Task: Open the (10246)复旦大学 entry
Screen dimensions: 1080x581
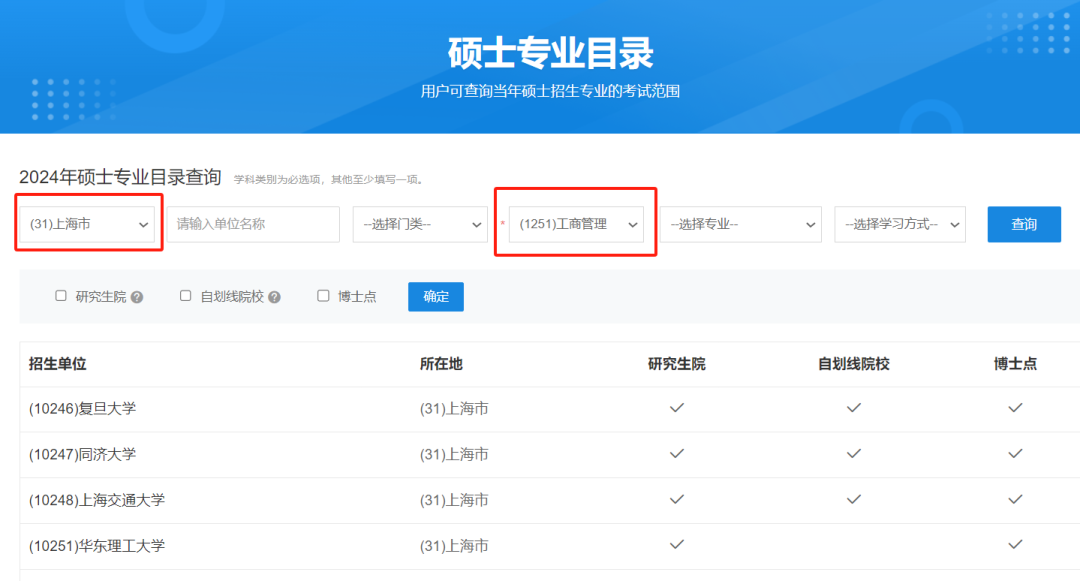Action: [82, 408]
